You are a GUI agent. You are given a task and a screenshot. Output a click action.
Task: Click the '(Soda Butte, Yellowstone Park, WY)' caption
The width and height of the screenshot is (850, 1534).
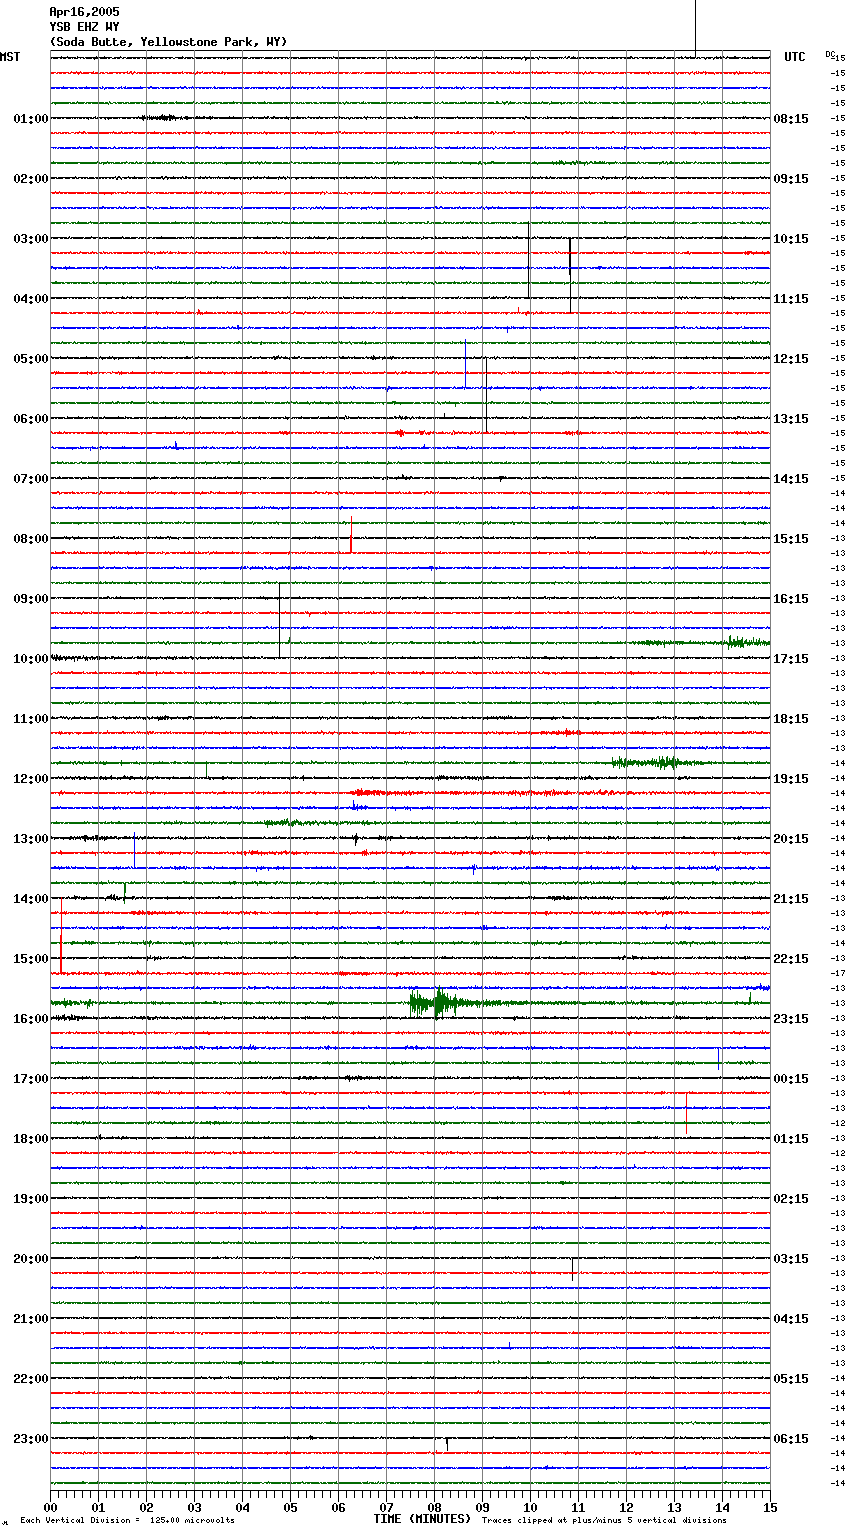coord(168,42)
